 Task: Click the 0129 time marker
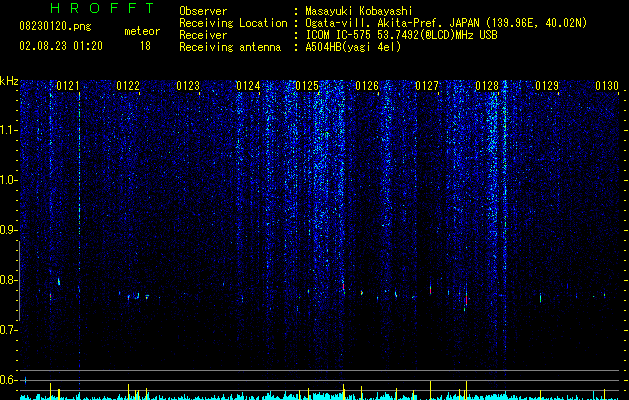(547, 86)
